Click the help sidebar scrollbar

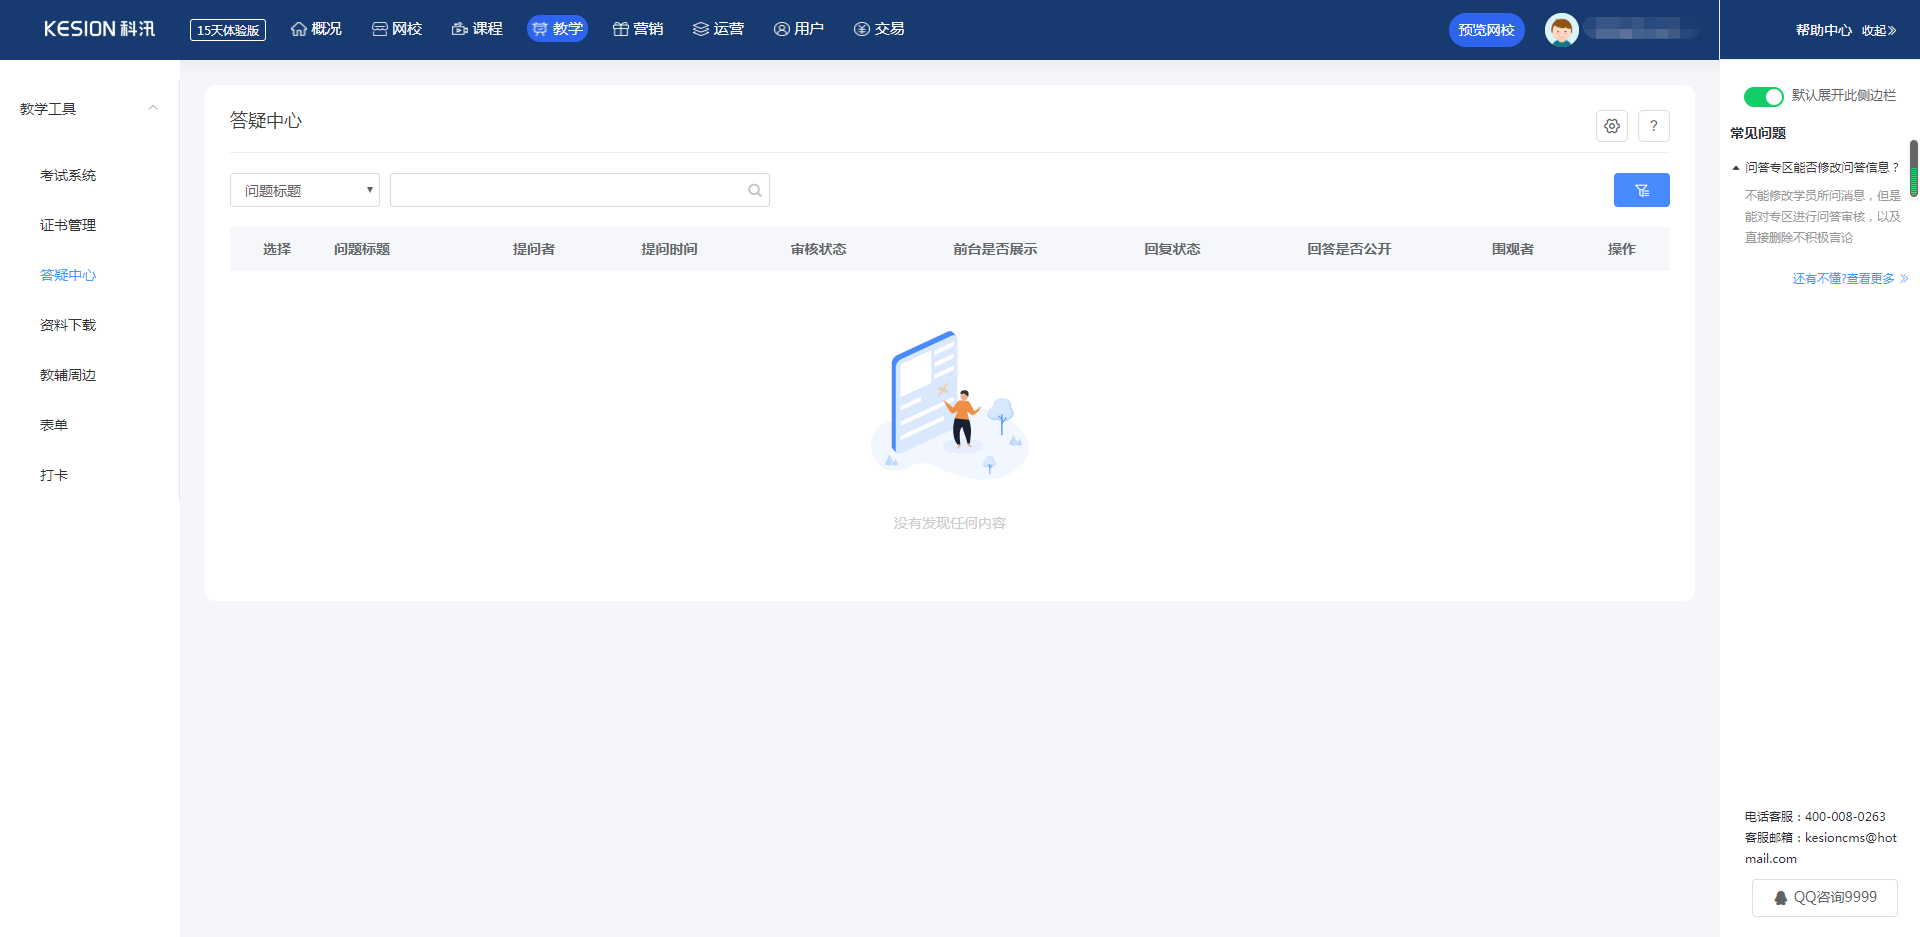(1914, 168)
